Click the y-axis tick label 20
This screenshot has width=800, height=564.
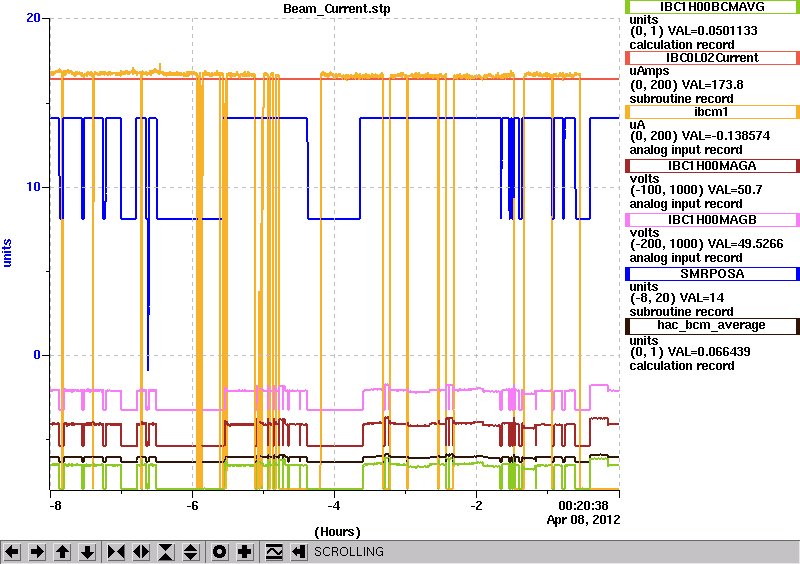[x=33, y=18]
